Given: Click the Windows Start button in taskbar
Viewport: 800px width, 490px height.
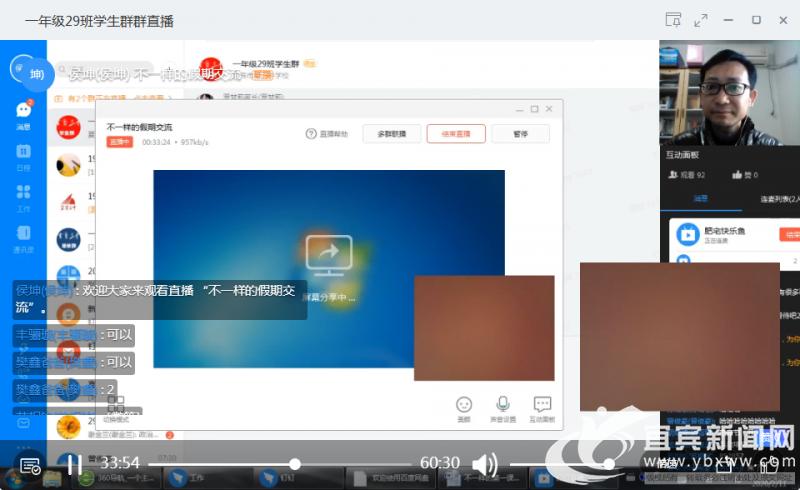Looking at the screenshot, I should click(x=14, y=479).
